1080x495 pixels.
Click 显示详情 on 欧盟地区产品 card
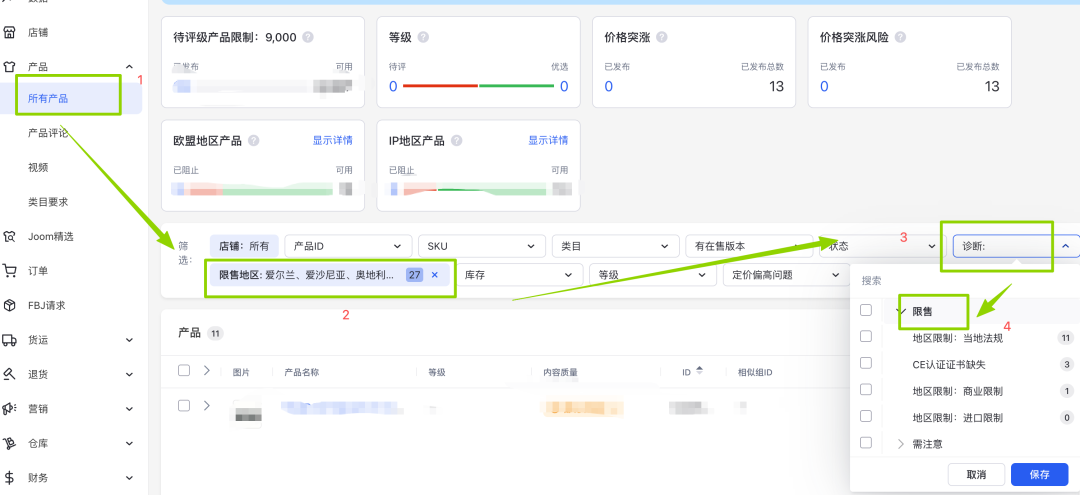[x=332, y=140]
